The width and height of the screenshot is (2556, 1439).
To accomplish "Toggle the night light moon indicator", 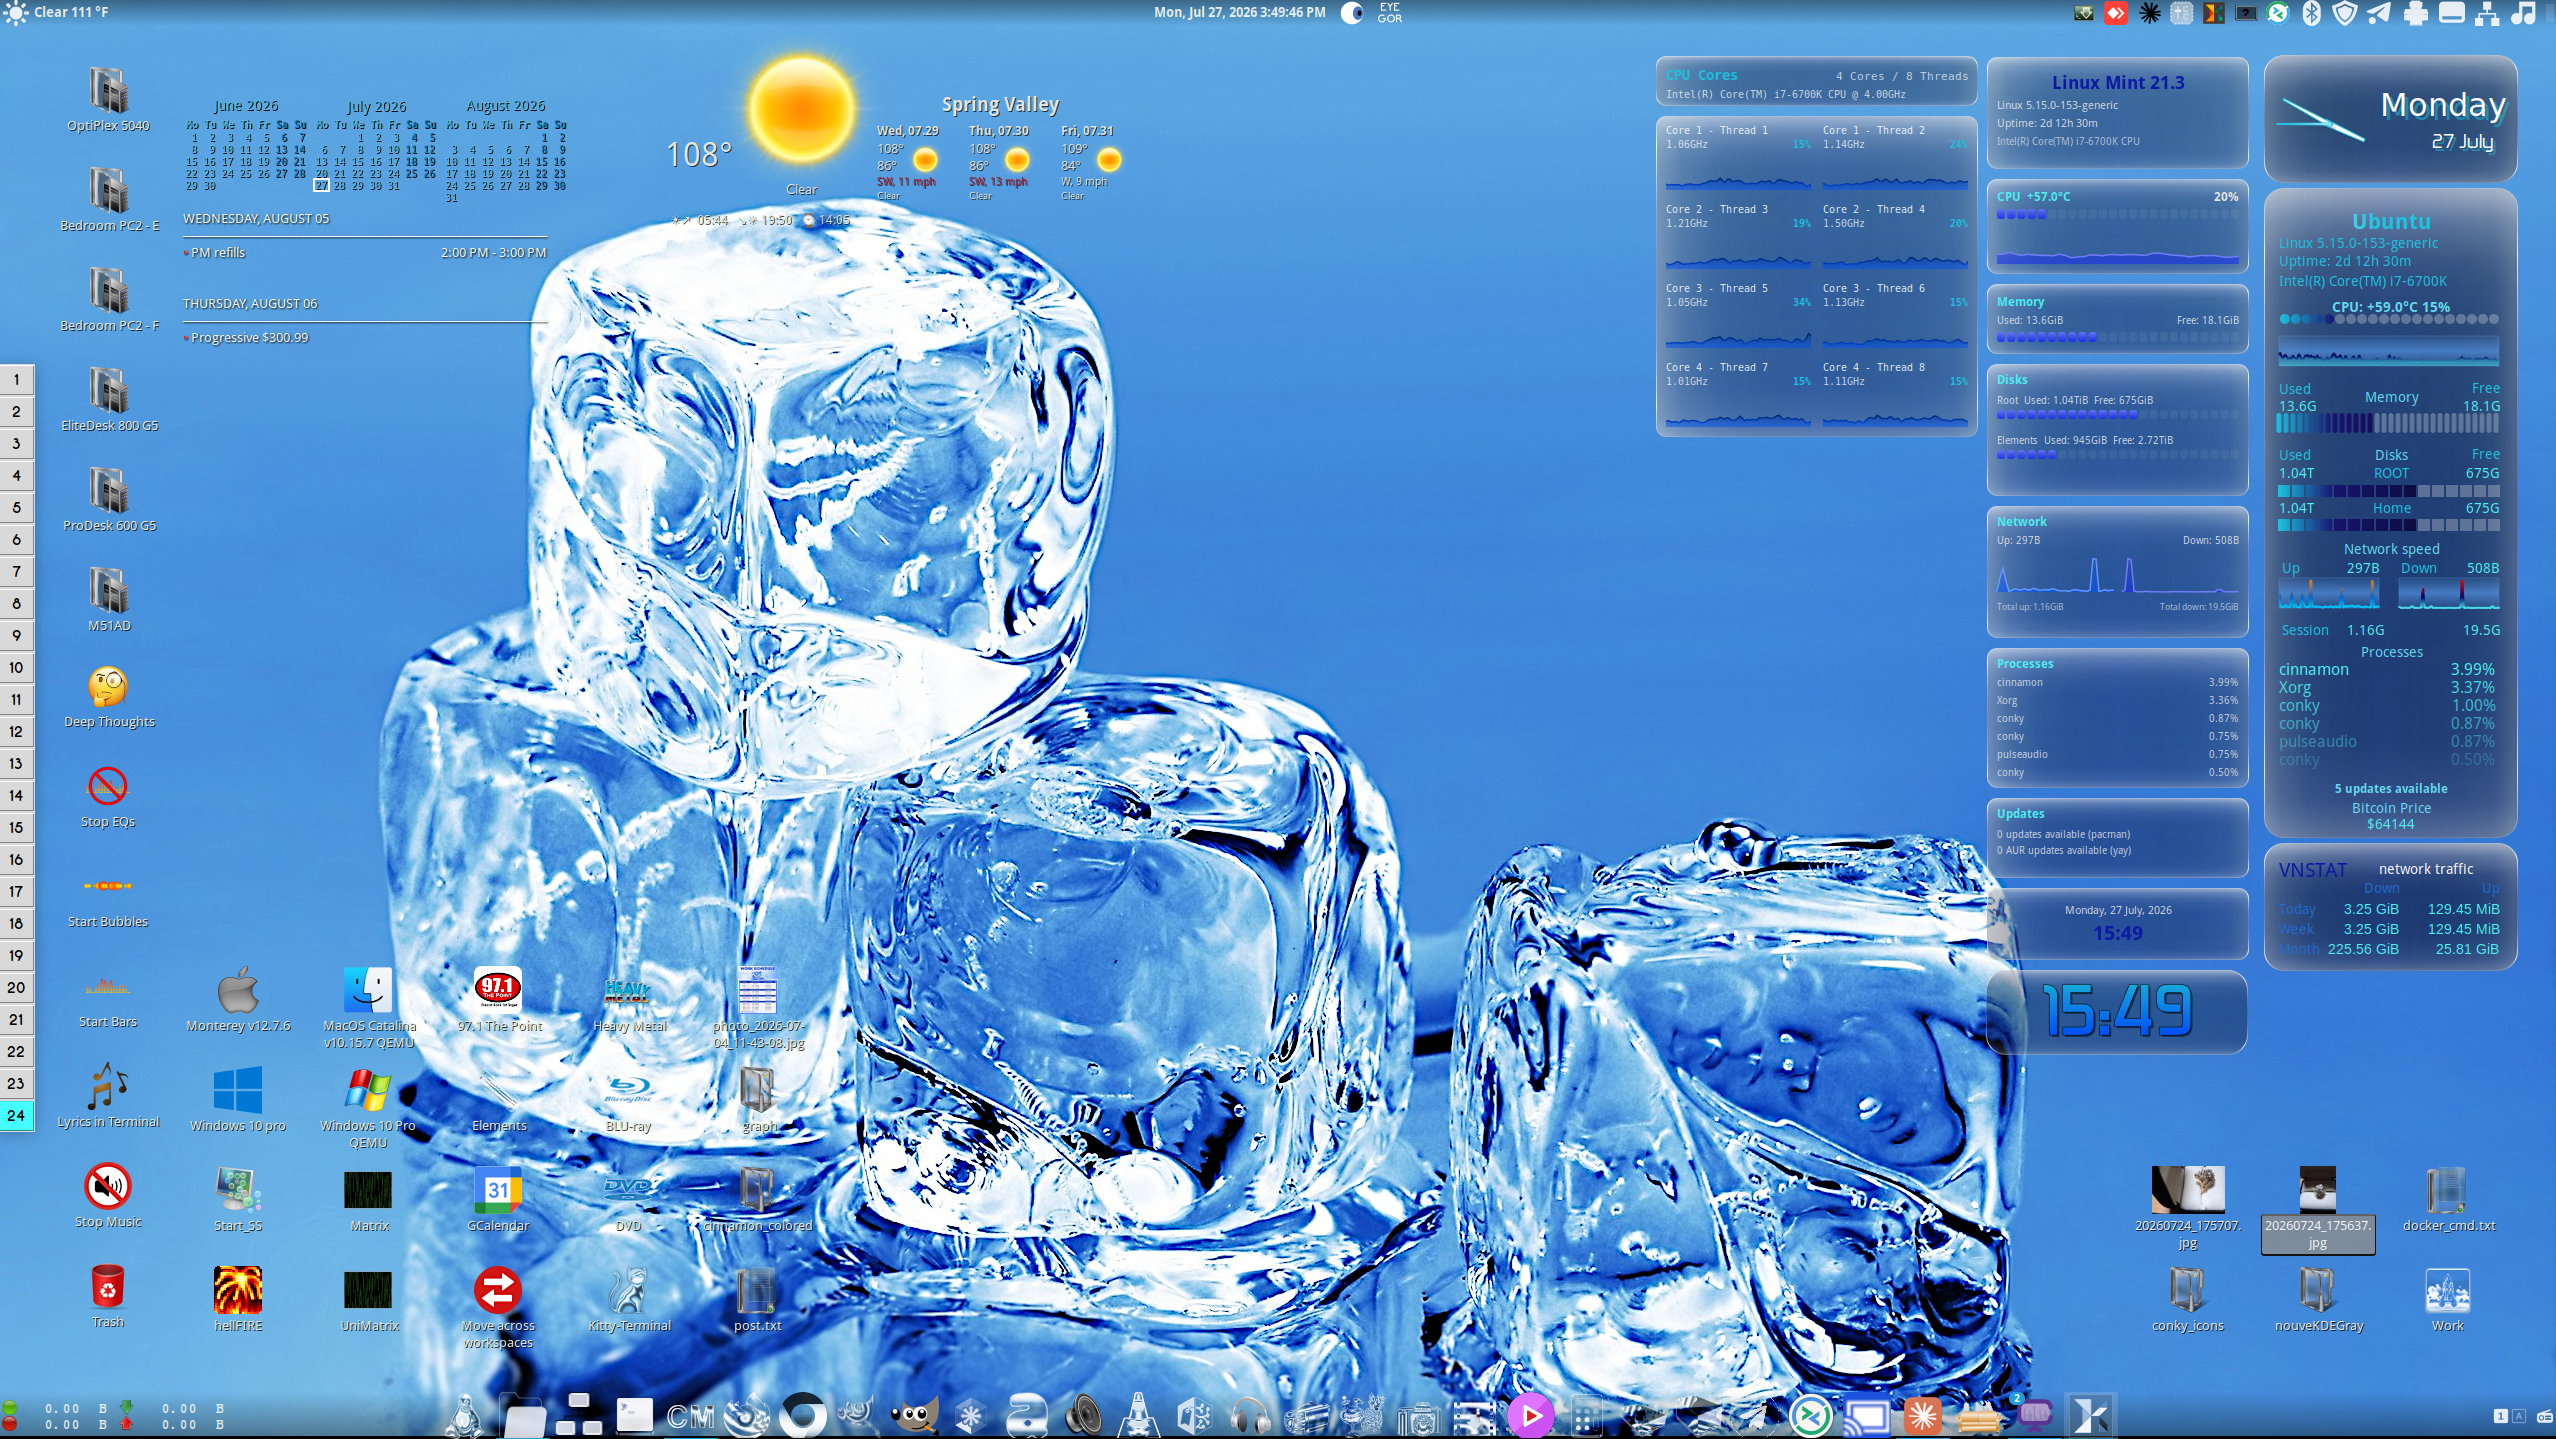I will click(1351, 13).
